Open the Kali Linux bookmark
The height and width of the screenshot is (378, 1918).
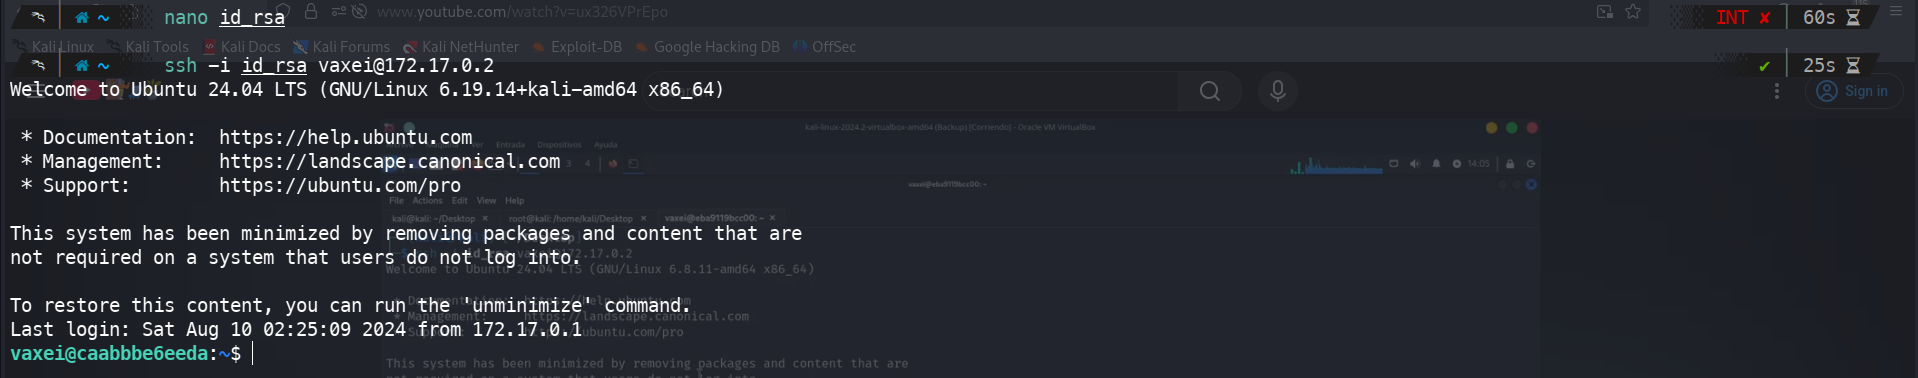tap(54, 47)
